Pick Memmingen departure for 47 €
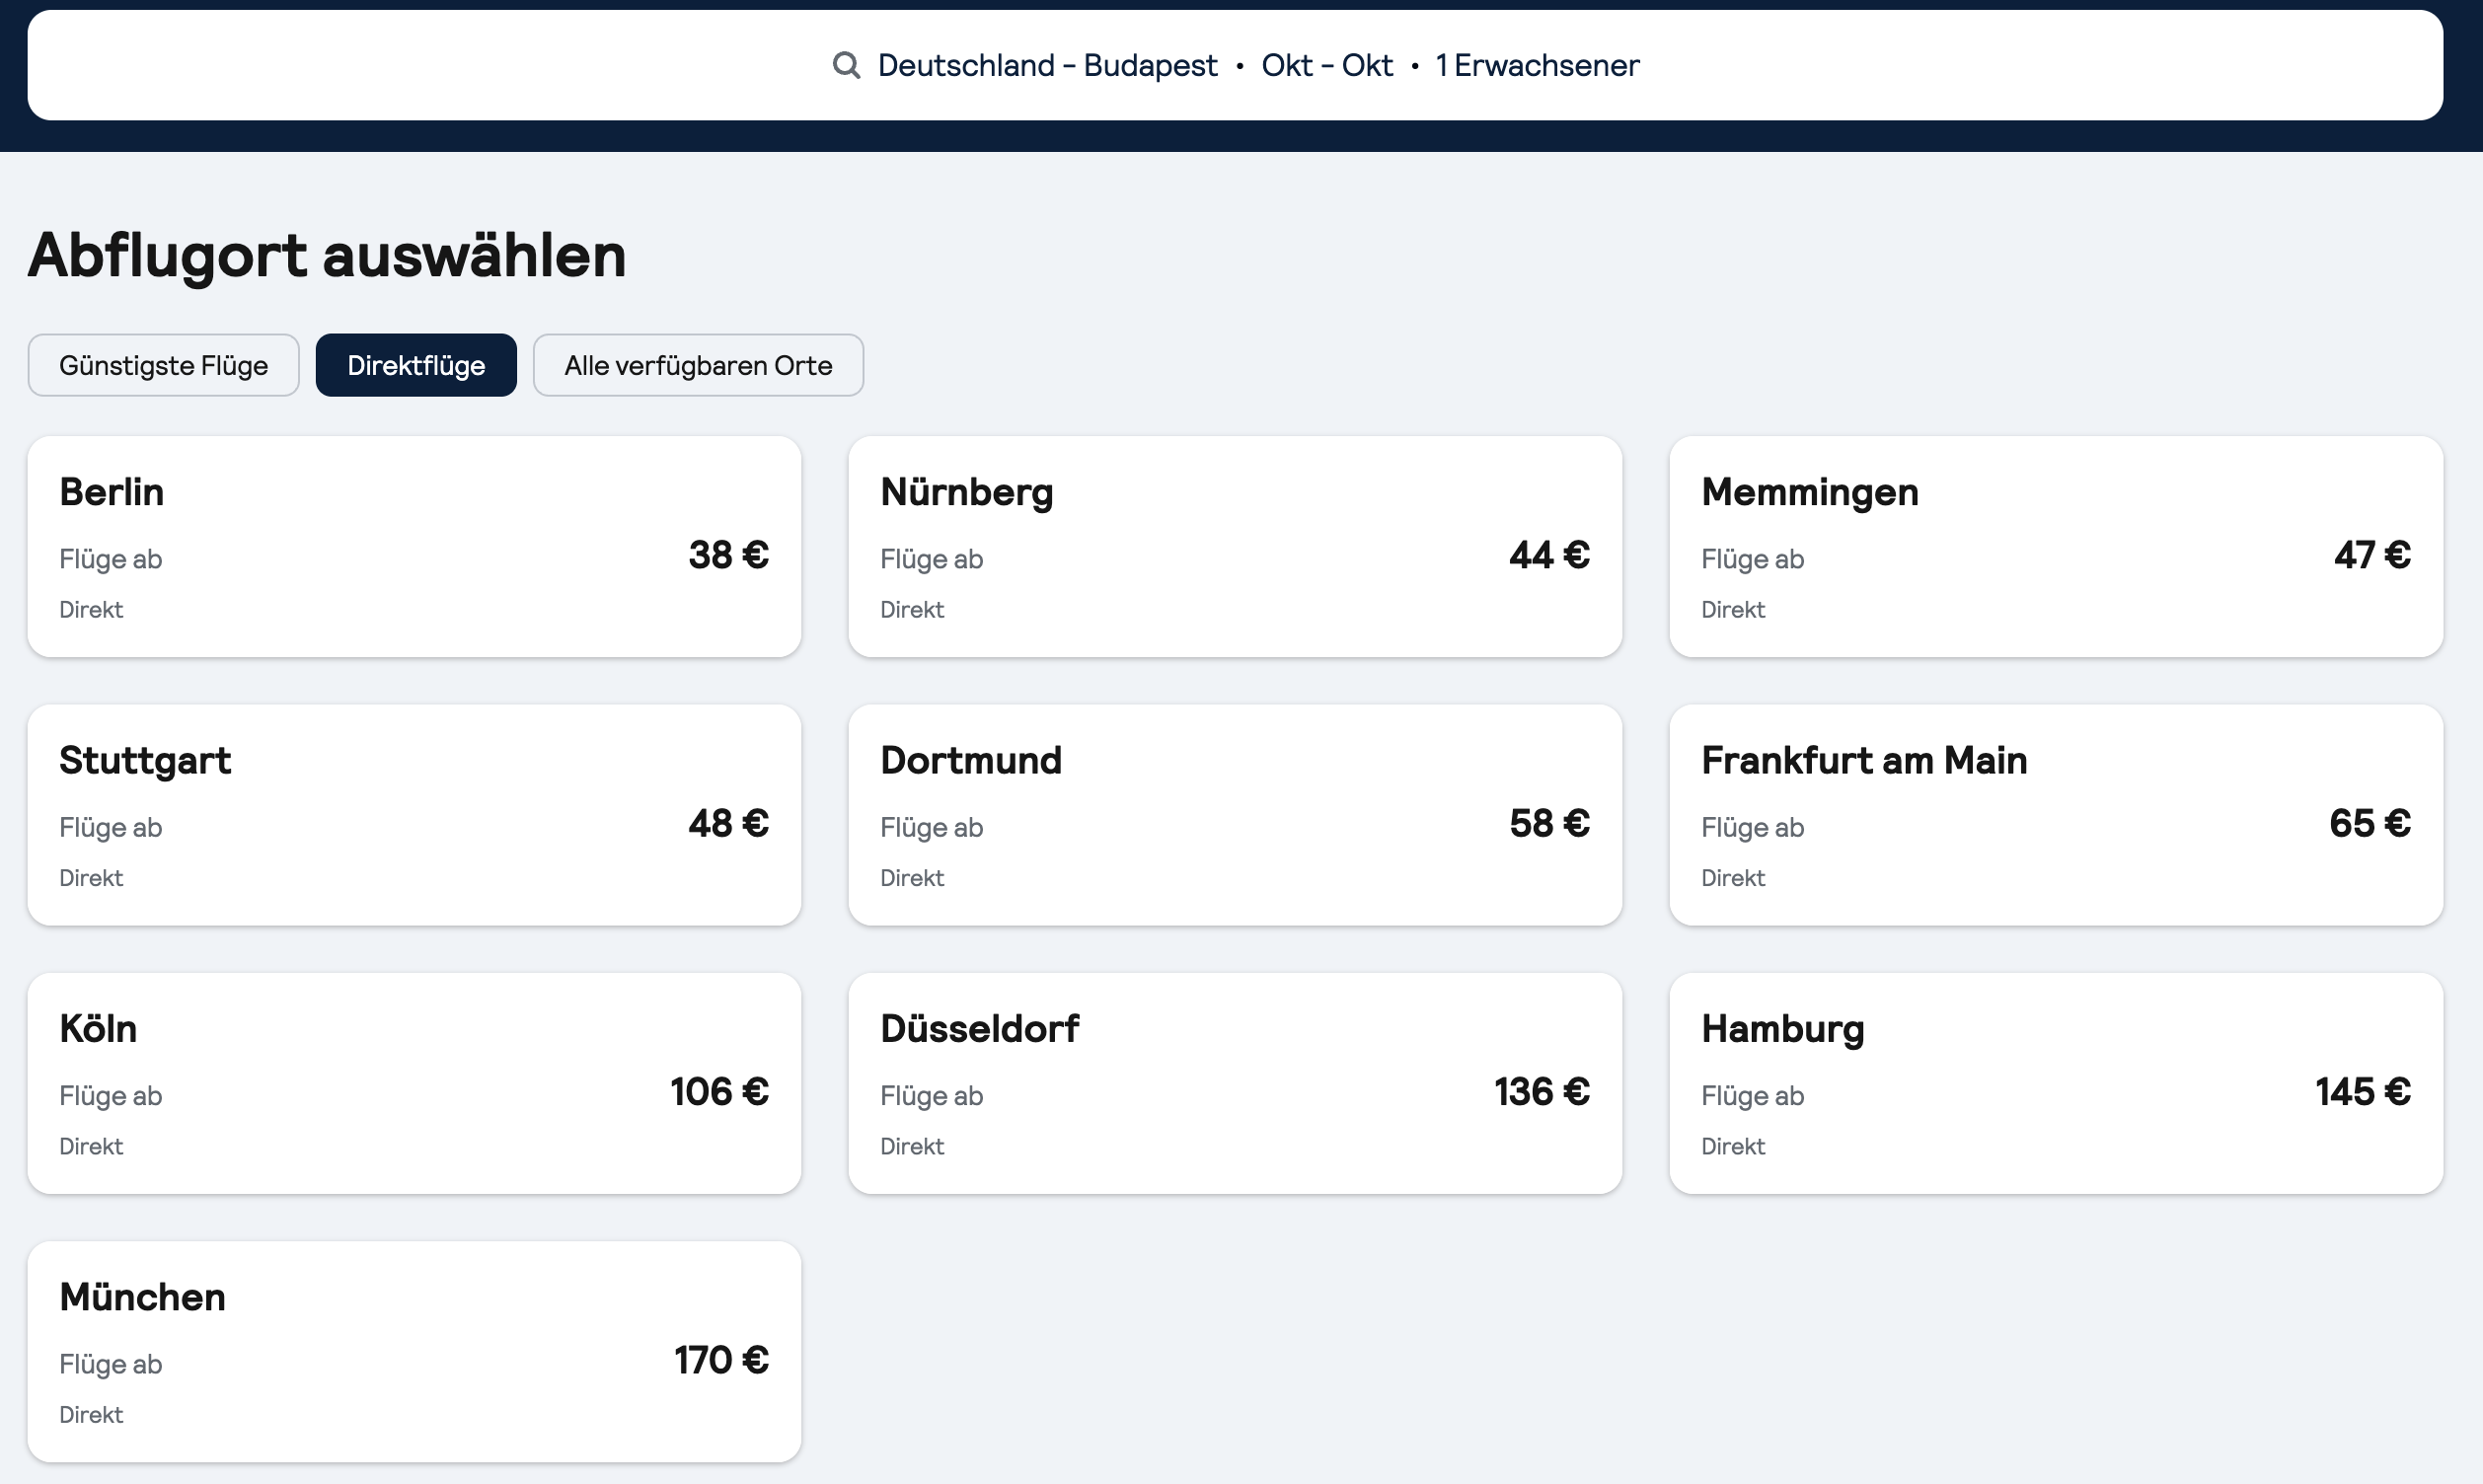This screenshot has width=2483, height=1484. point(2056,547)
